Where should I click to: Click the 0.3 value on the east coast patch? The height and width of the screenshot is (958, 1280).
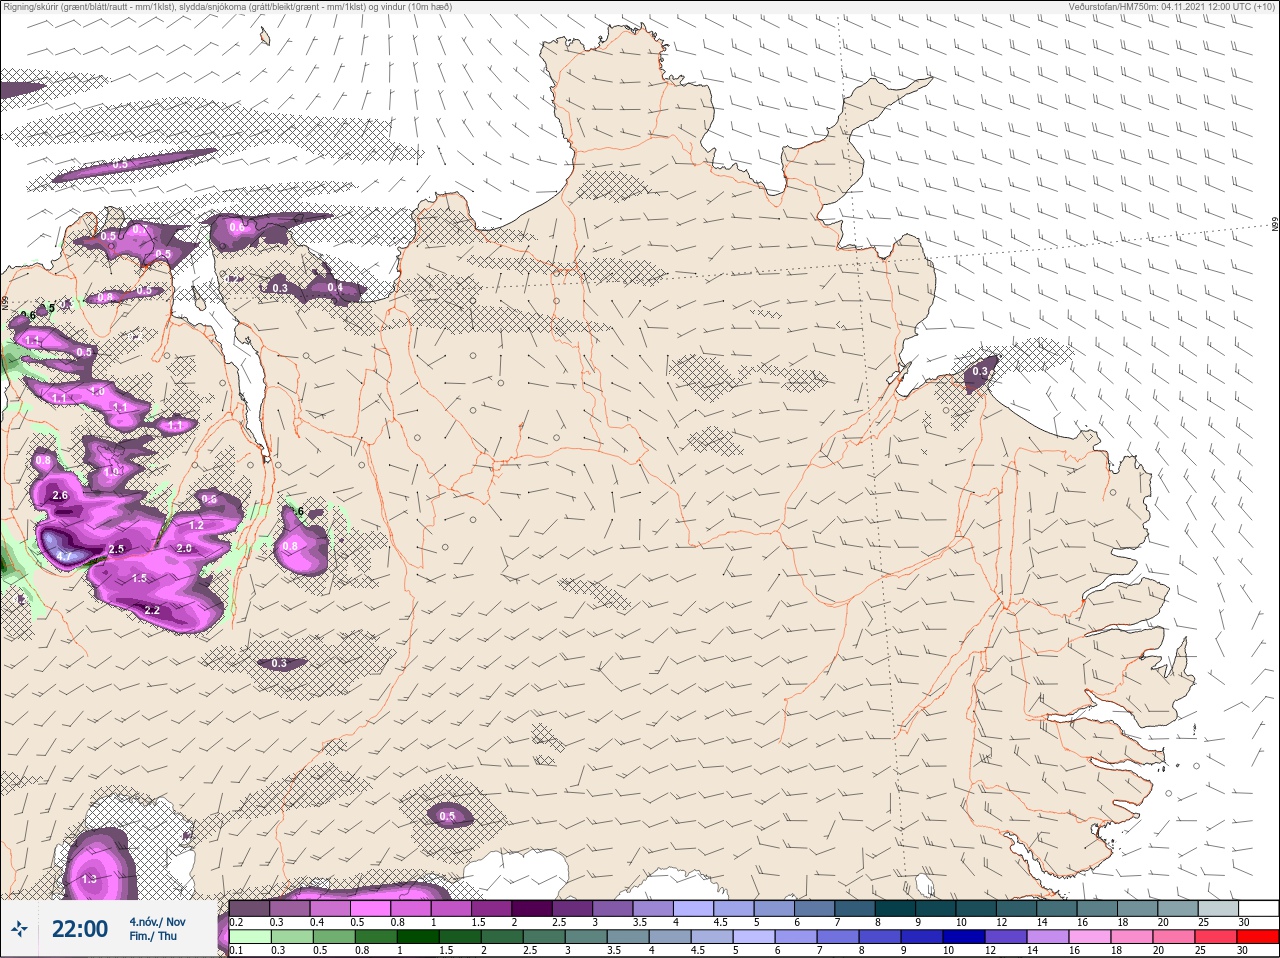(980, 371)
